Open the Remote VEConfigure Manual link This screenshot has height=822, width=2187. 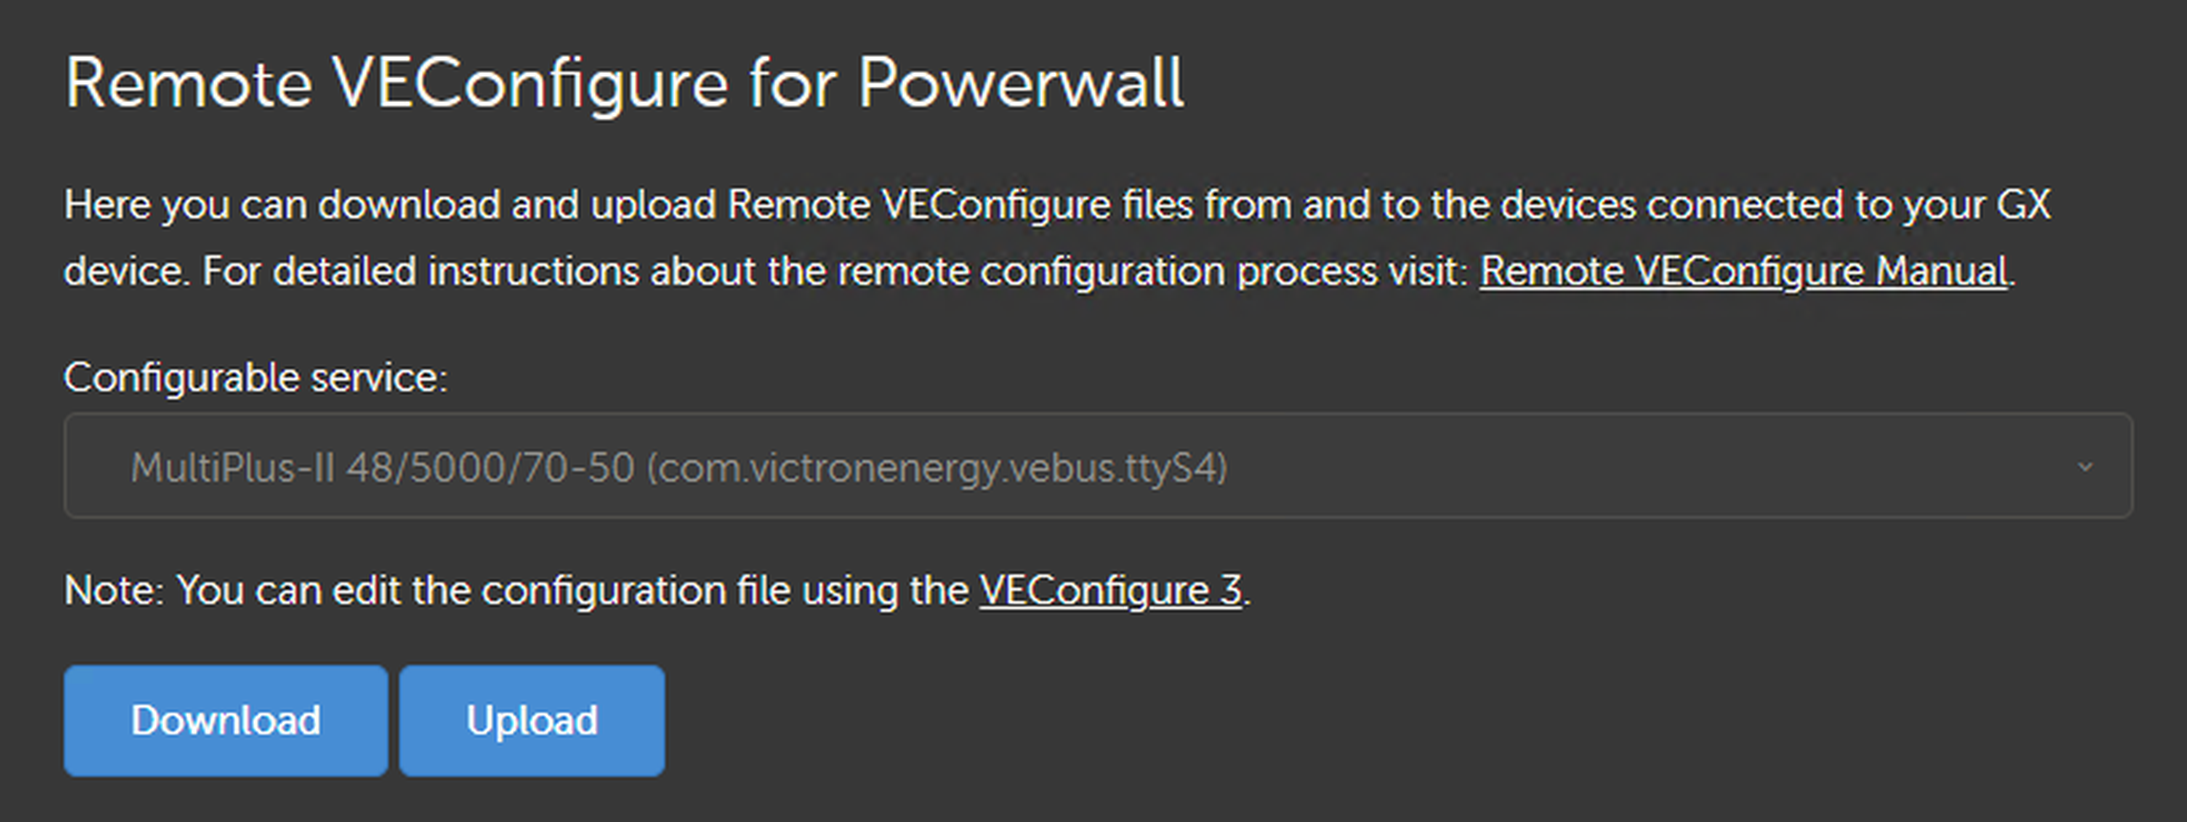click(1743, 271)
